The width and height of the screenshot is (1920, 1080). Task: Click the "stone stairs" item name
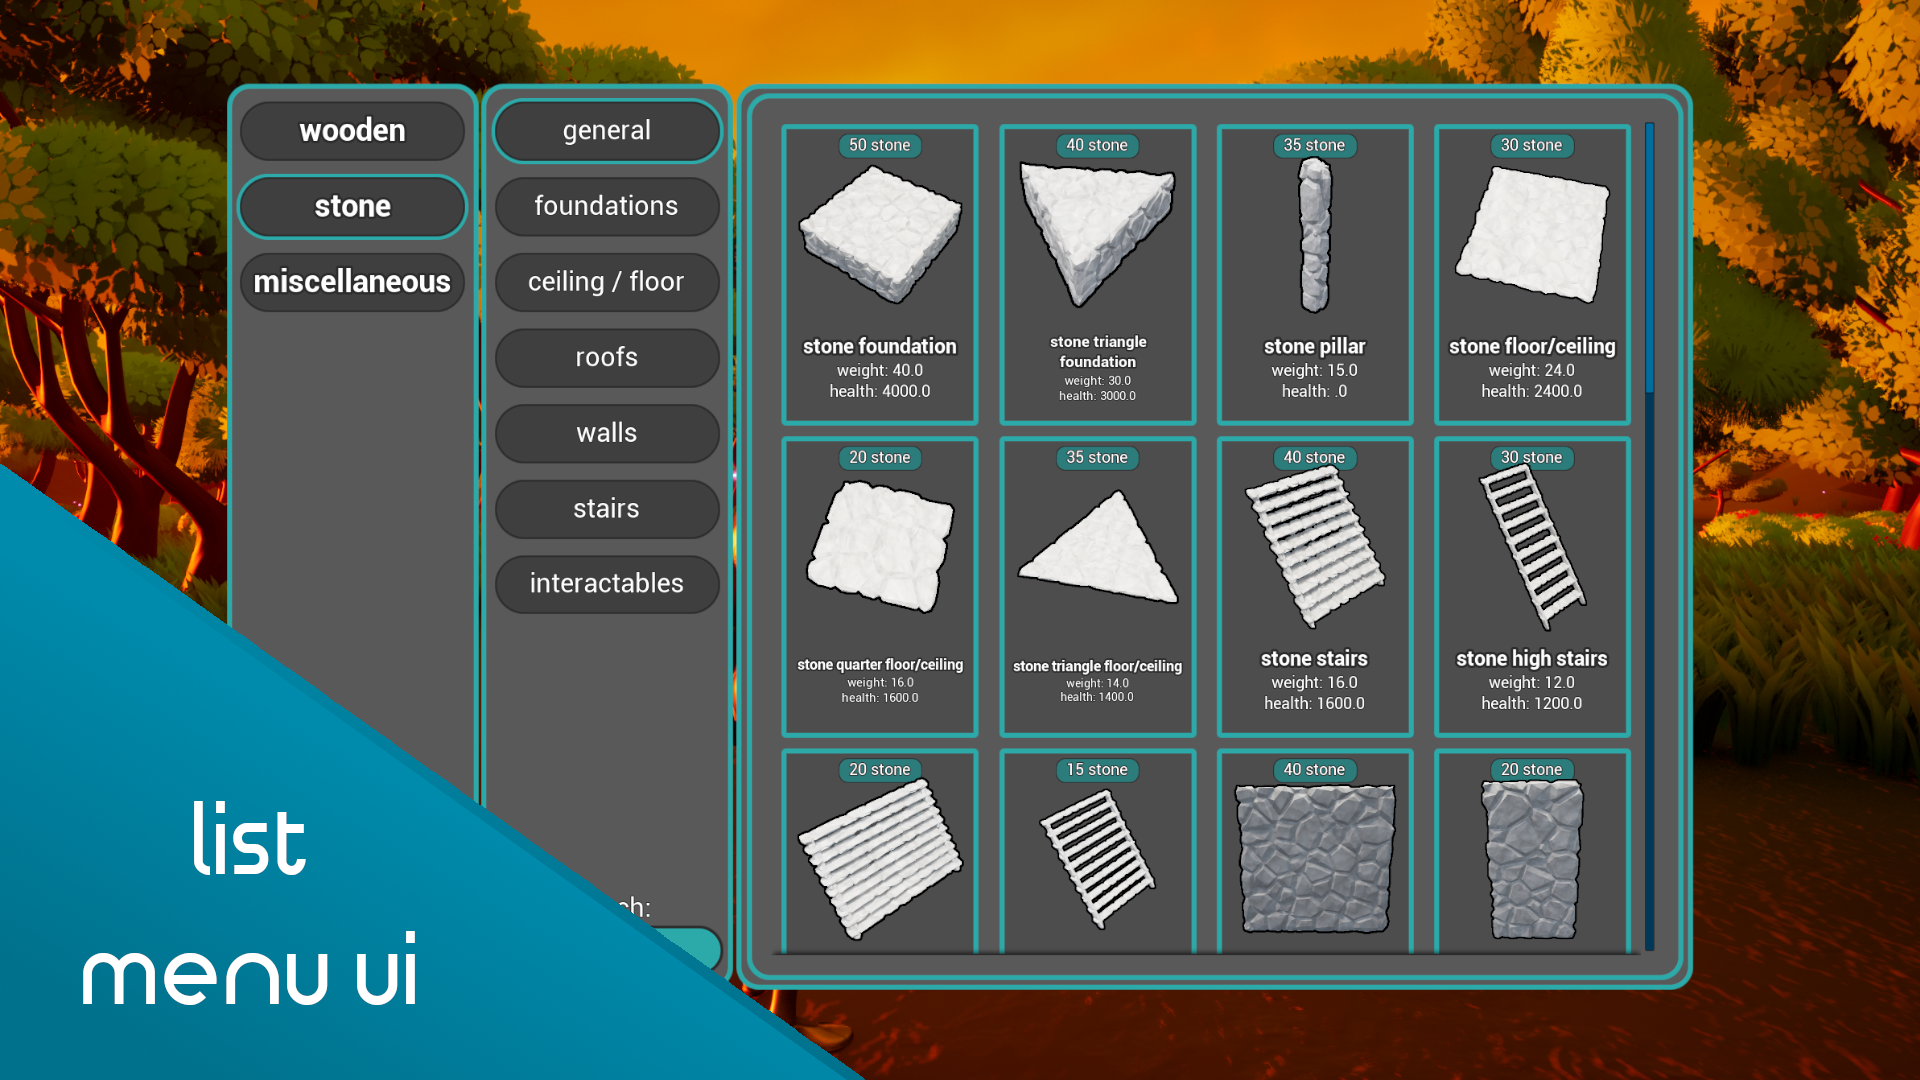pos(1315,659)
